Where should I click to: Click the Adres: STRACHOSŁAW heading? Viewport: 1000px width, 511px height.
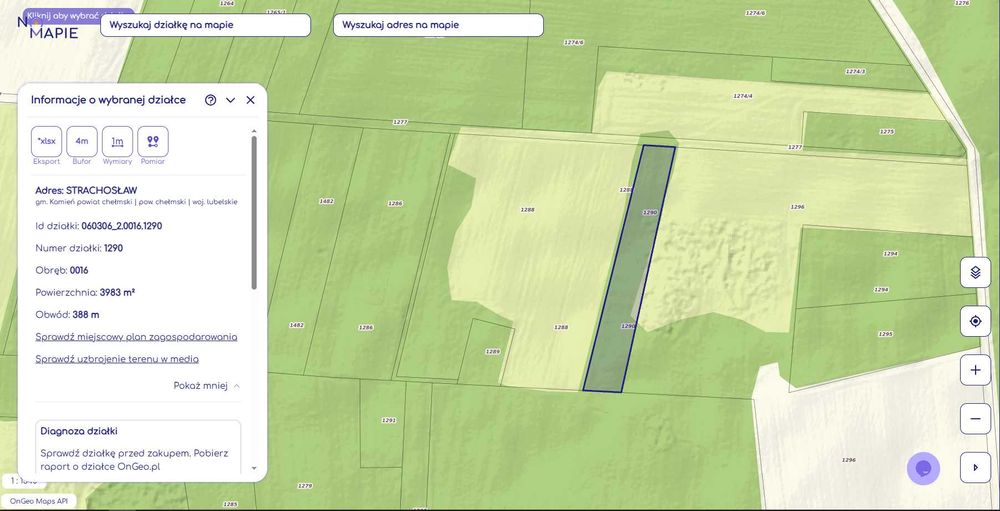(86, 190)
